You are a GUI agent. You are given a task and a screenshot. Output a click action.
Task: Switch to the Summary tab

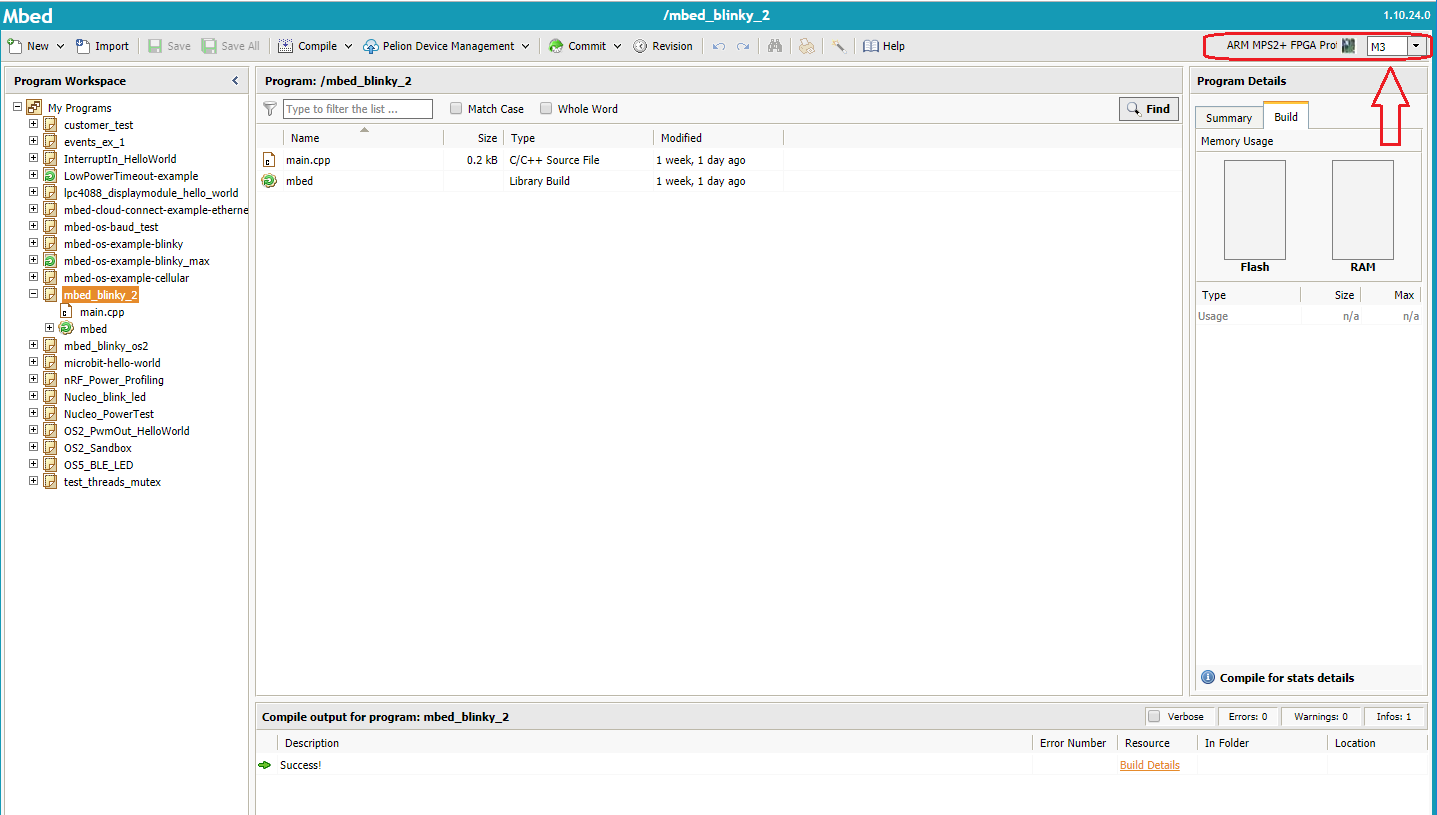[1228, 118]
